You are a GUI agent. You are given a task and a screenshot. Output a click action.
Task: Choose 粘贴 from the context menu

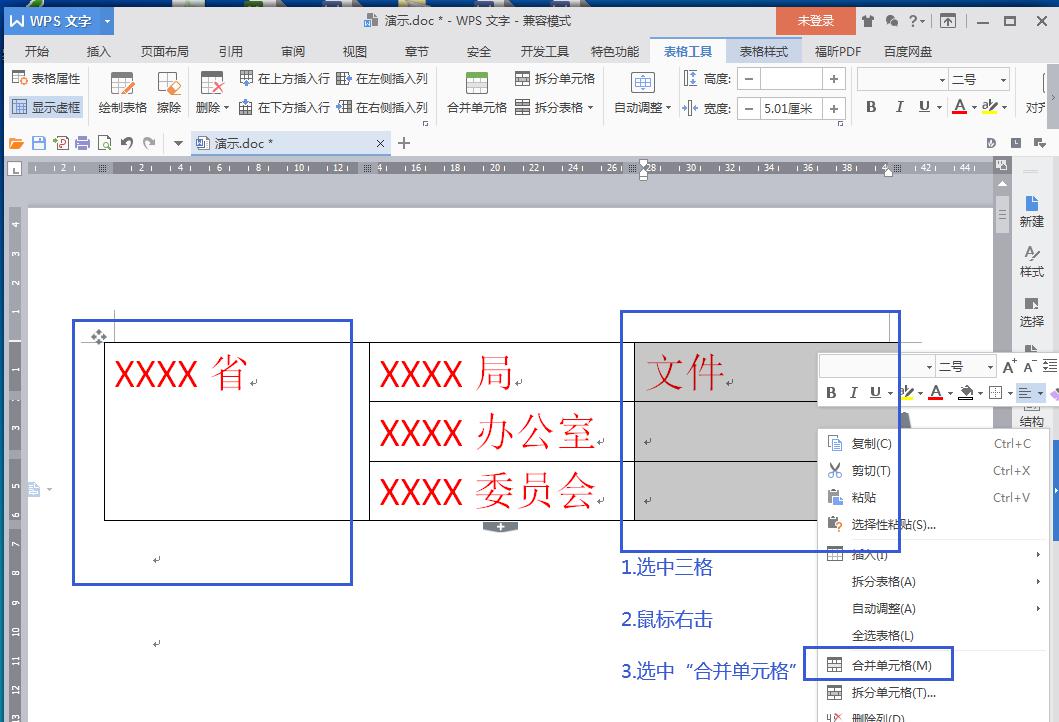coord(932,498)
